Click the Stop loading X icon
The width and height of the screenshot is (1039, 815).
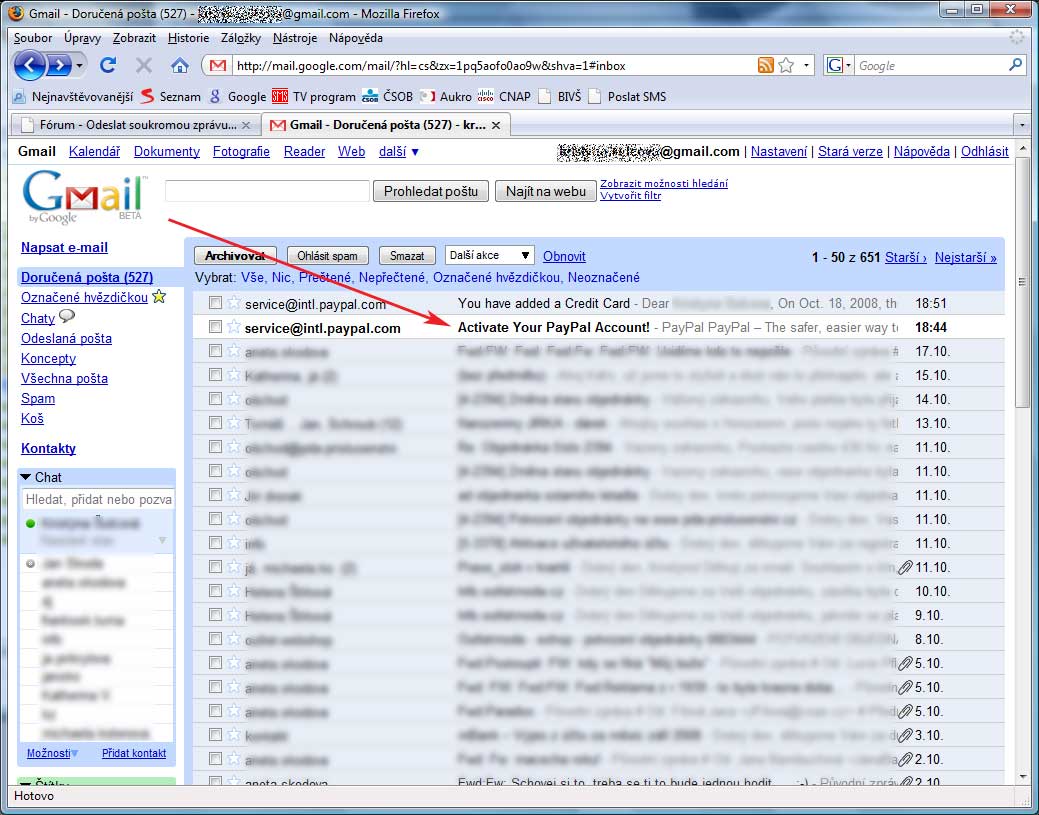coord(144,65)
